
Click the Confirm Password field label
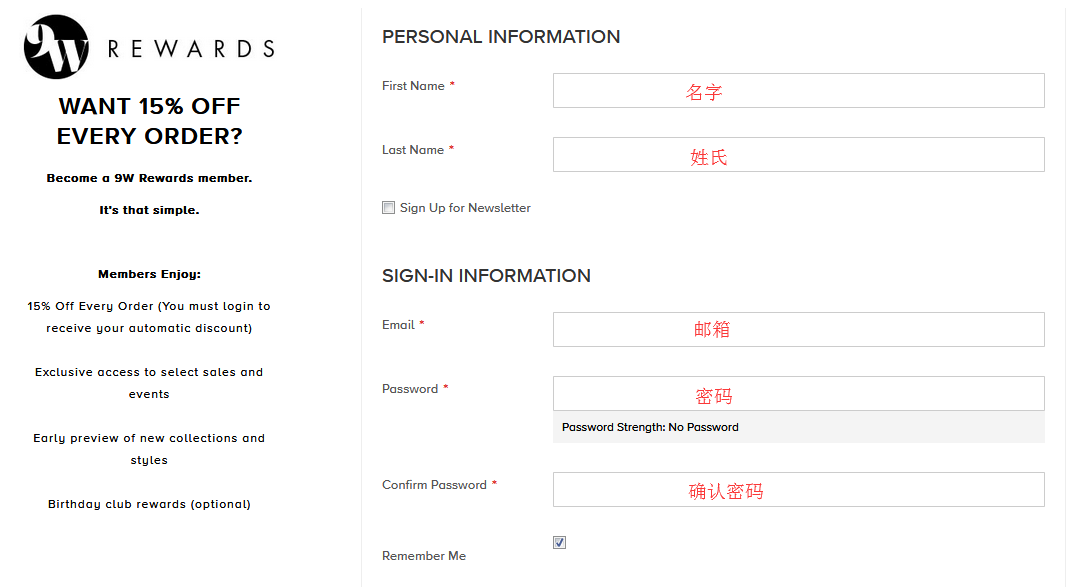(434, 485)
